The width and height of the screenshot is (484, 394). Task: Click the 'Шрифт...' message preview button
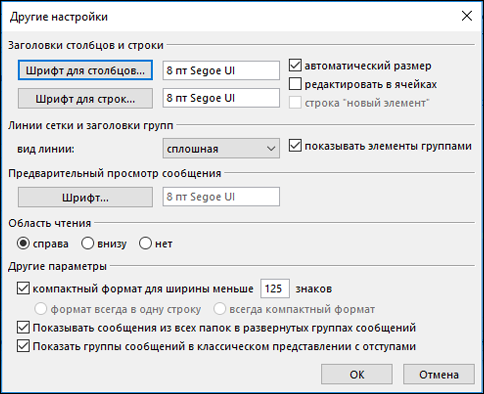tap(85, 197)
